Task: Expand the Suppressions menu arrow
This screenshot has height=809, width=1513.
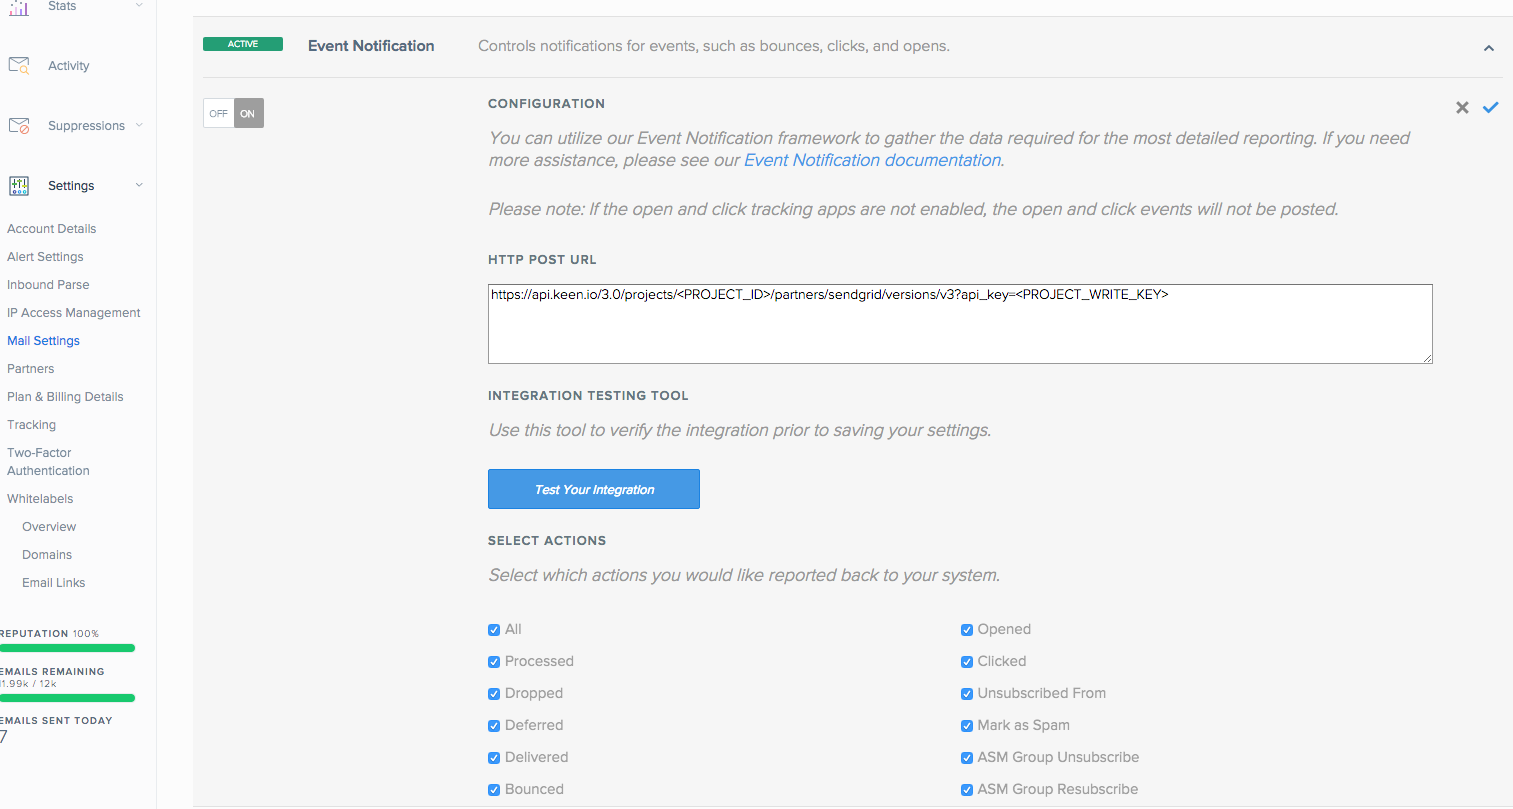Action: coord(139,125)
